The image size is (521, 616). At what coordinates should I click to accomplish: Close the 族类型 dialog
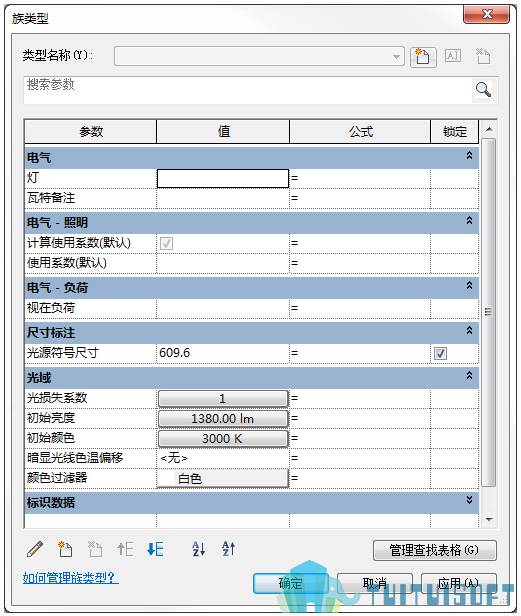pos(486,15)
